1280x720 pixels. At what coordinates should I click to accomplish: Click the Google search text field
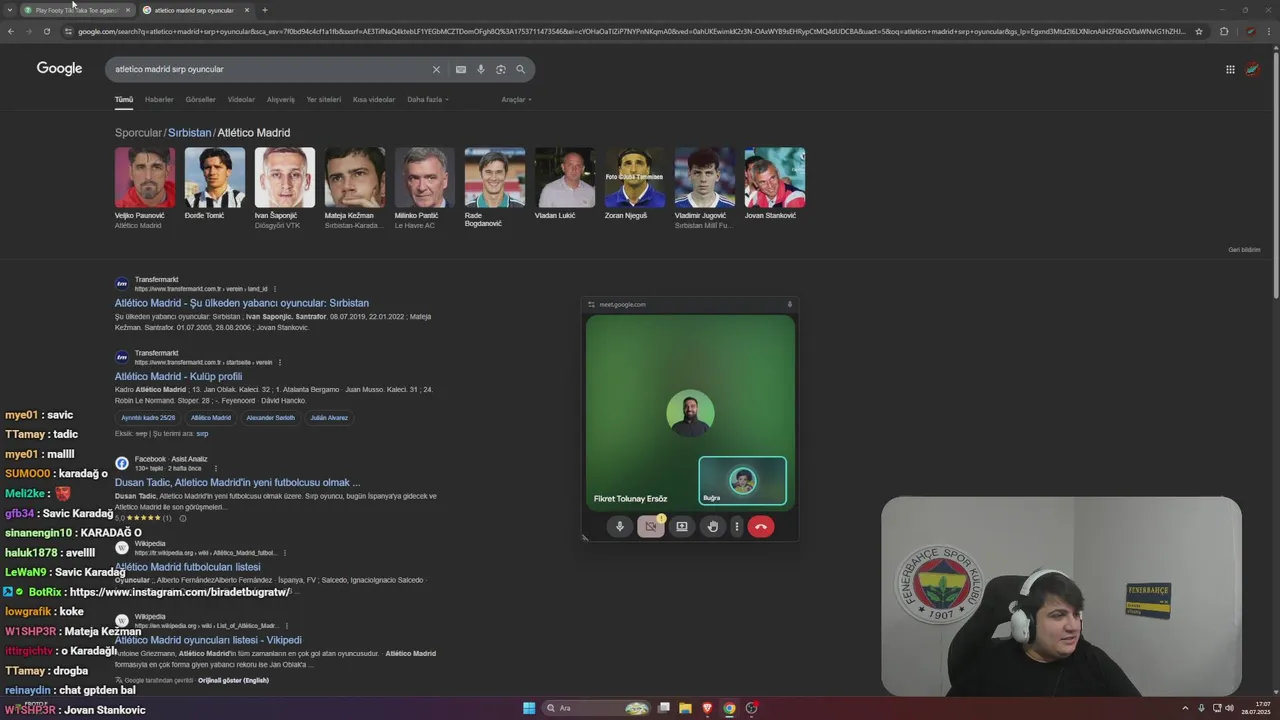tap(270, 69)
